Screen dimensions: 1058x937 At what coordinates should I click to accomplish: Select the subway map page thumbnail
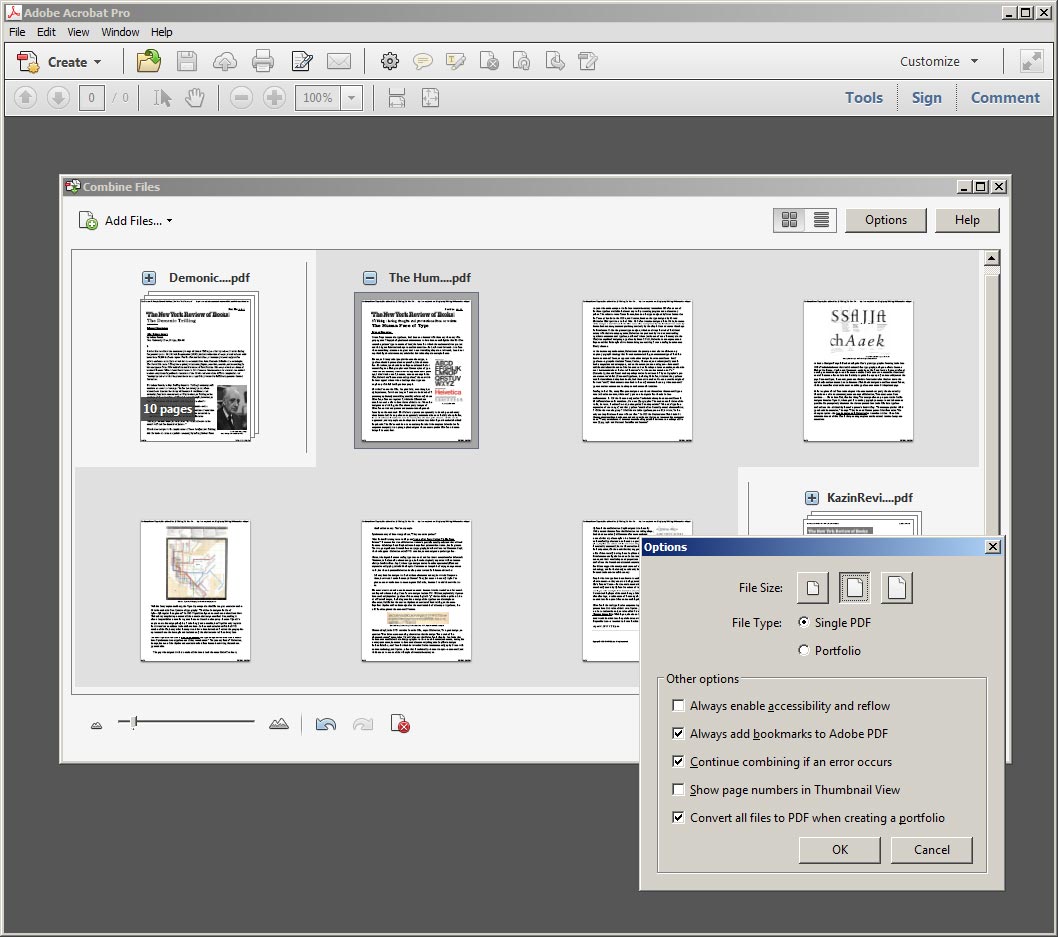[x=195, y=591]
